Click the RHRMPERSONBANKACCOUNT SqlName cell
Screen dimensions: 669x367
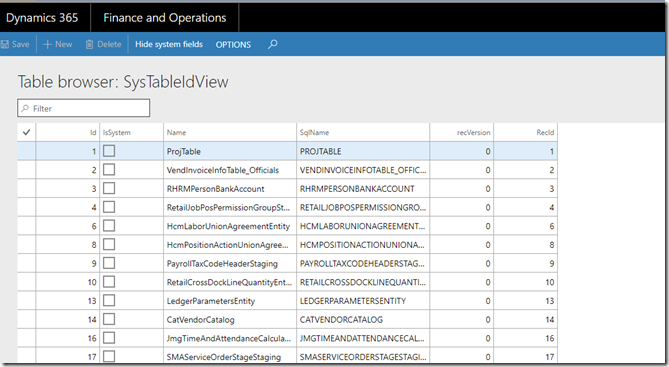[363, 189]
